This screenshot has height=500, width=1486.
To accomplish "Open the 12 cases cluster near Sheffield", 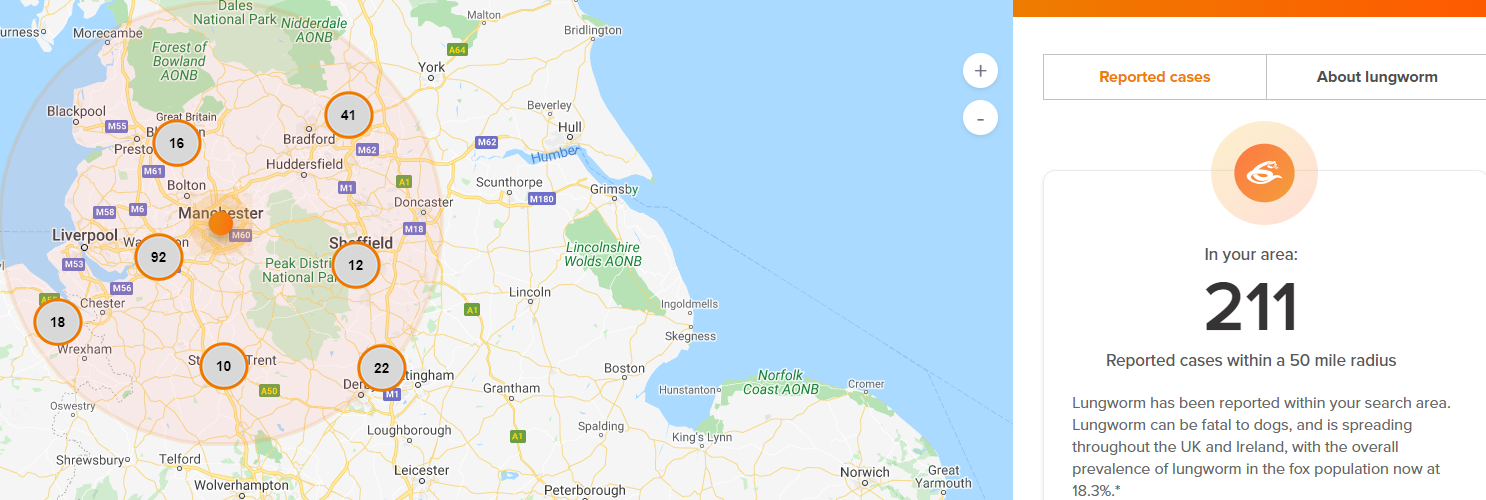I will click(356, 265).
